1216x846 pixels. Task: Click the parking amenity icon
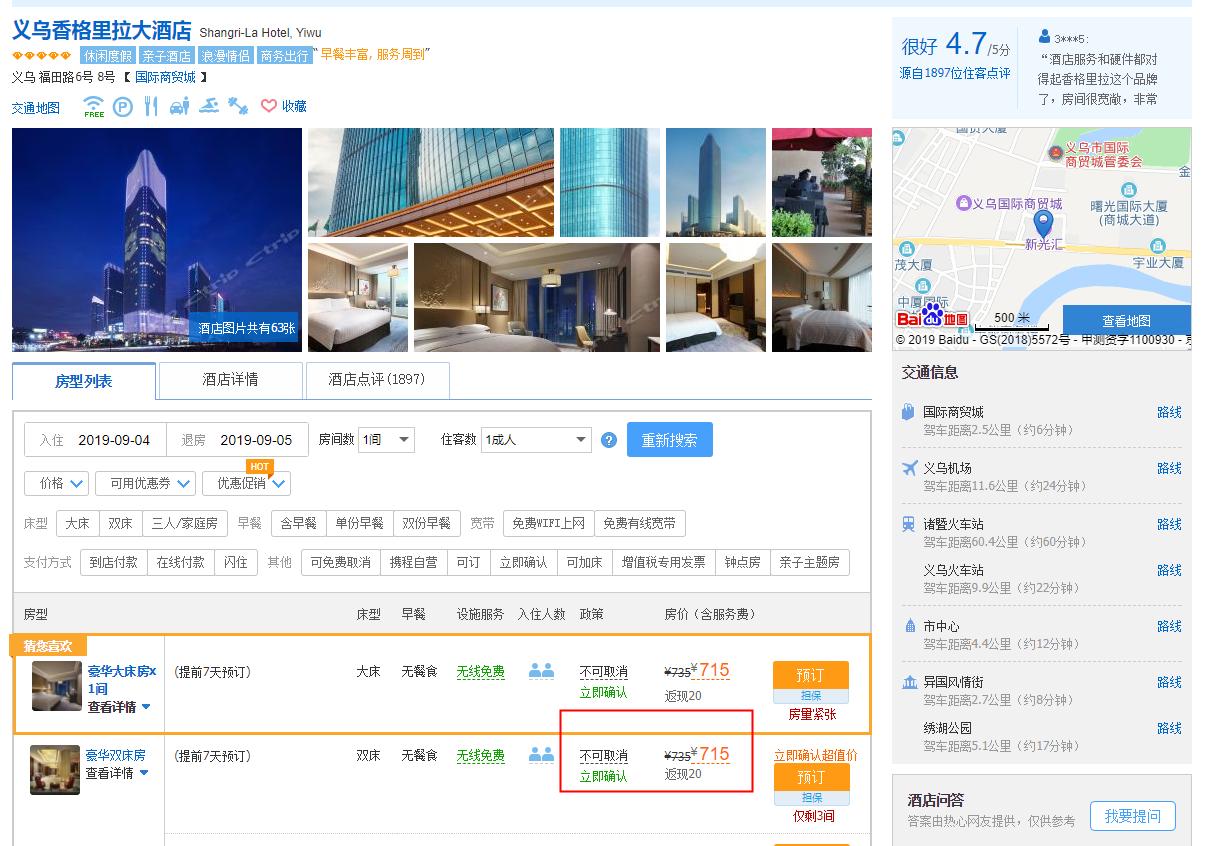pyautogui.click(x=123, y=104)
